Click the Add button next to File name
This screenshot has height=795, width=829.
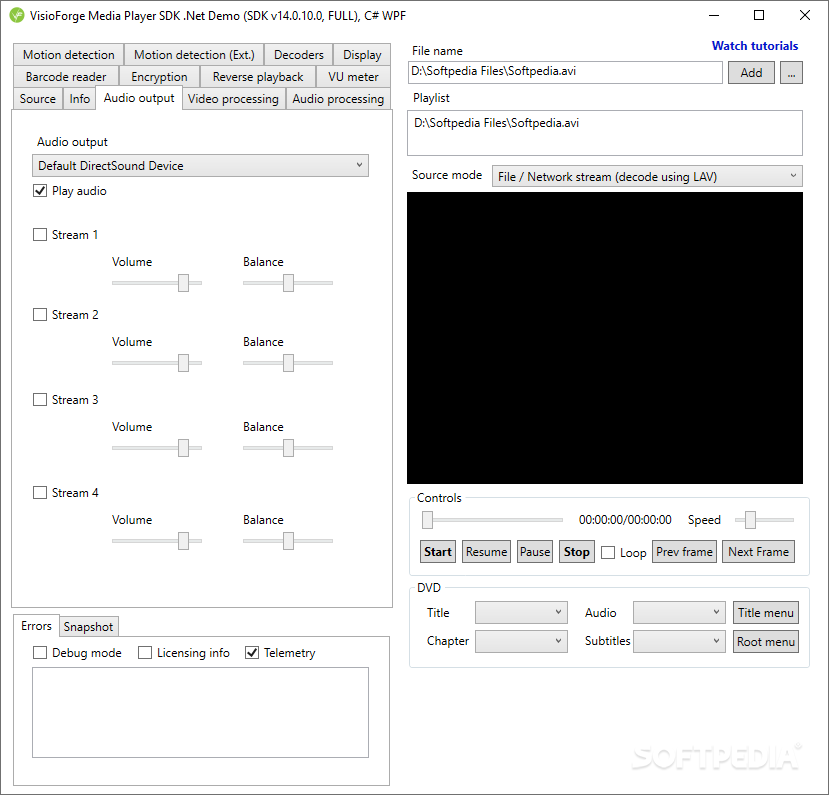751,72
